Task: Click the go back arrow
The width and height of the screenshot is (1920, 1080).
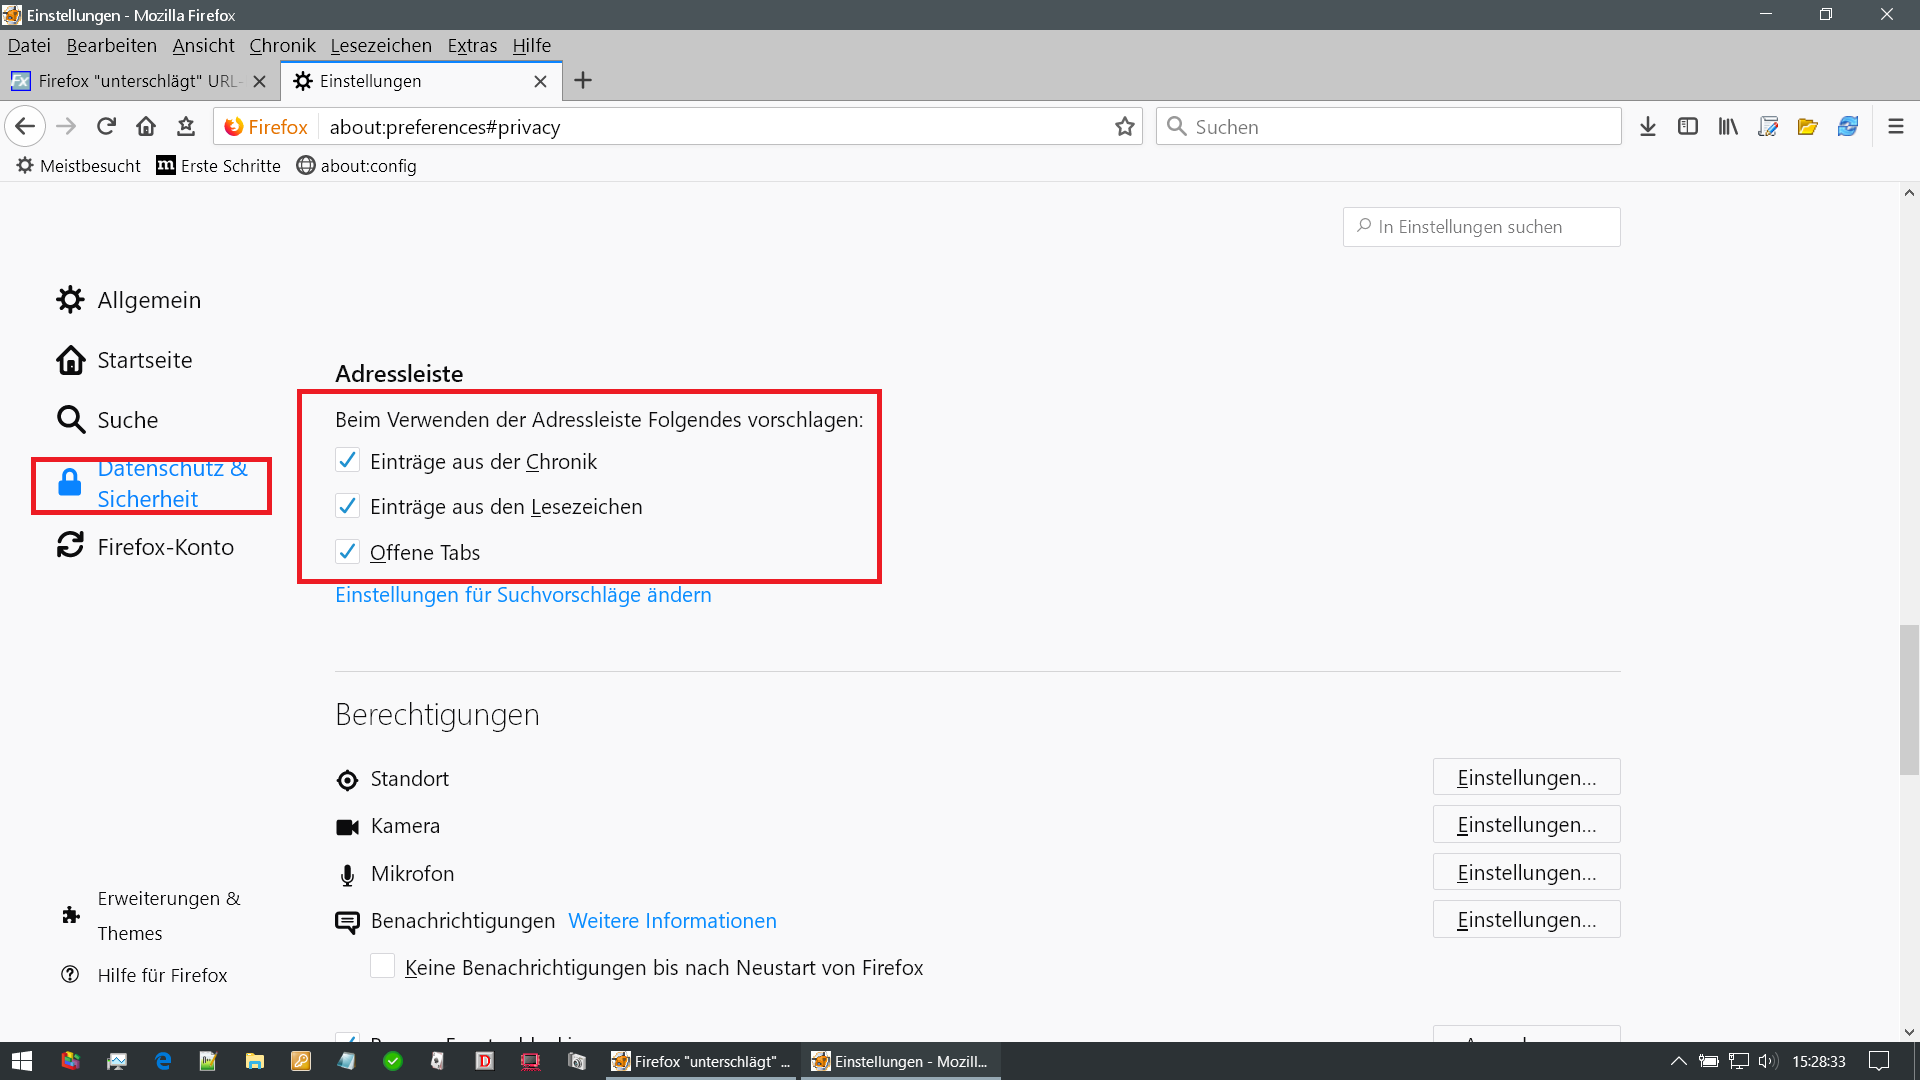Action: 25,126
